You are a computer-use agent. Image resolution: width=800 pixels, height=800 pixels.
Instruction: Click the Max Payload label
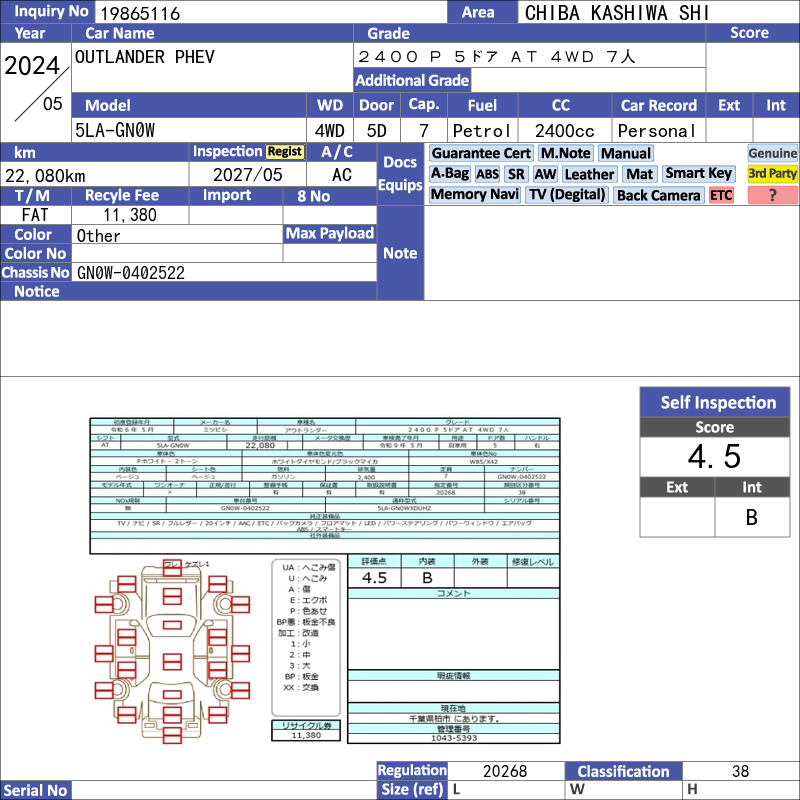point(330,233)
